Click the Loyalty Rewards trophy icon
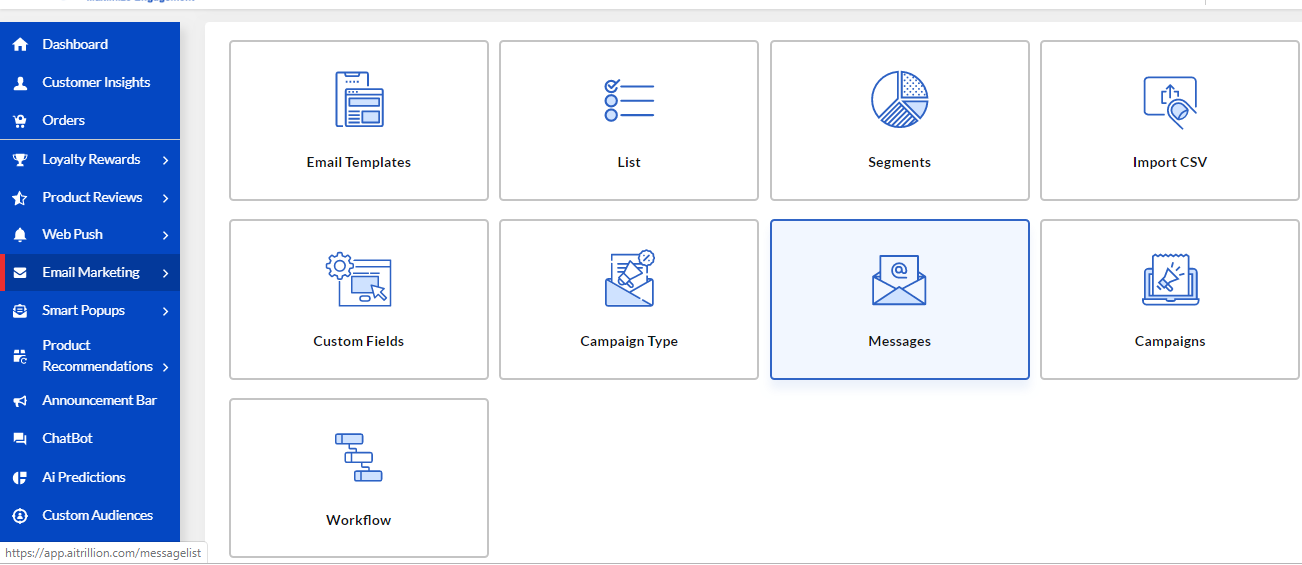The width and height of the screenshot is (1302, 565). pos(20,160)
